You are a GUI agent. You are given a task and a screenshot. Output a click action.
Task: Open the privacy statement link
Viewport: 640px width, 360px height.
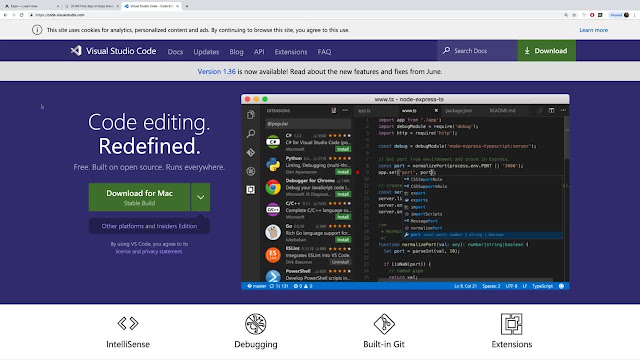(162, 251)
